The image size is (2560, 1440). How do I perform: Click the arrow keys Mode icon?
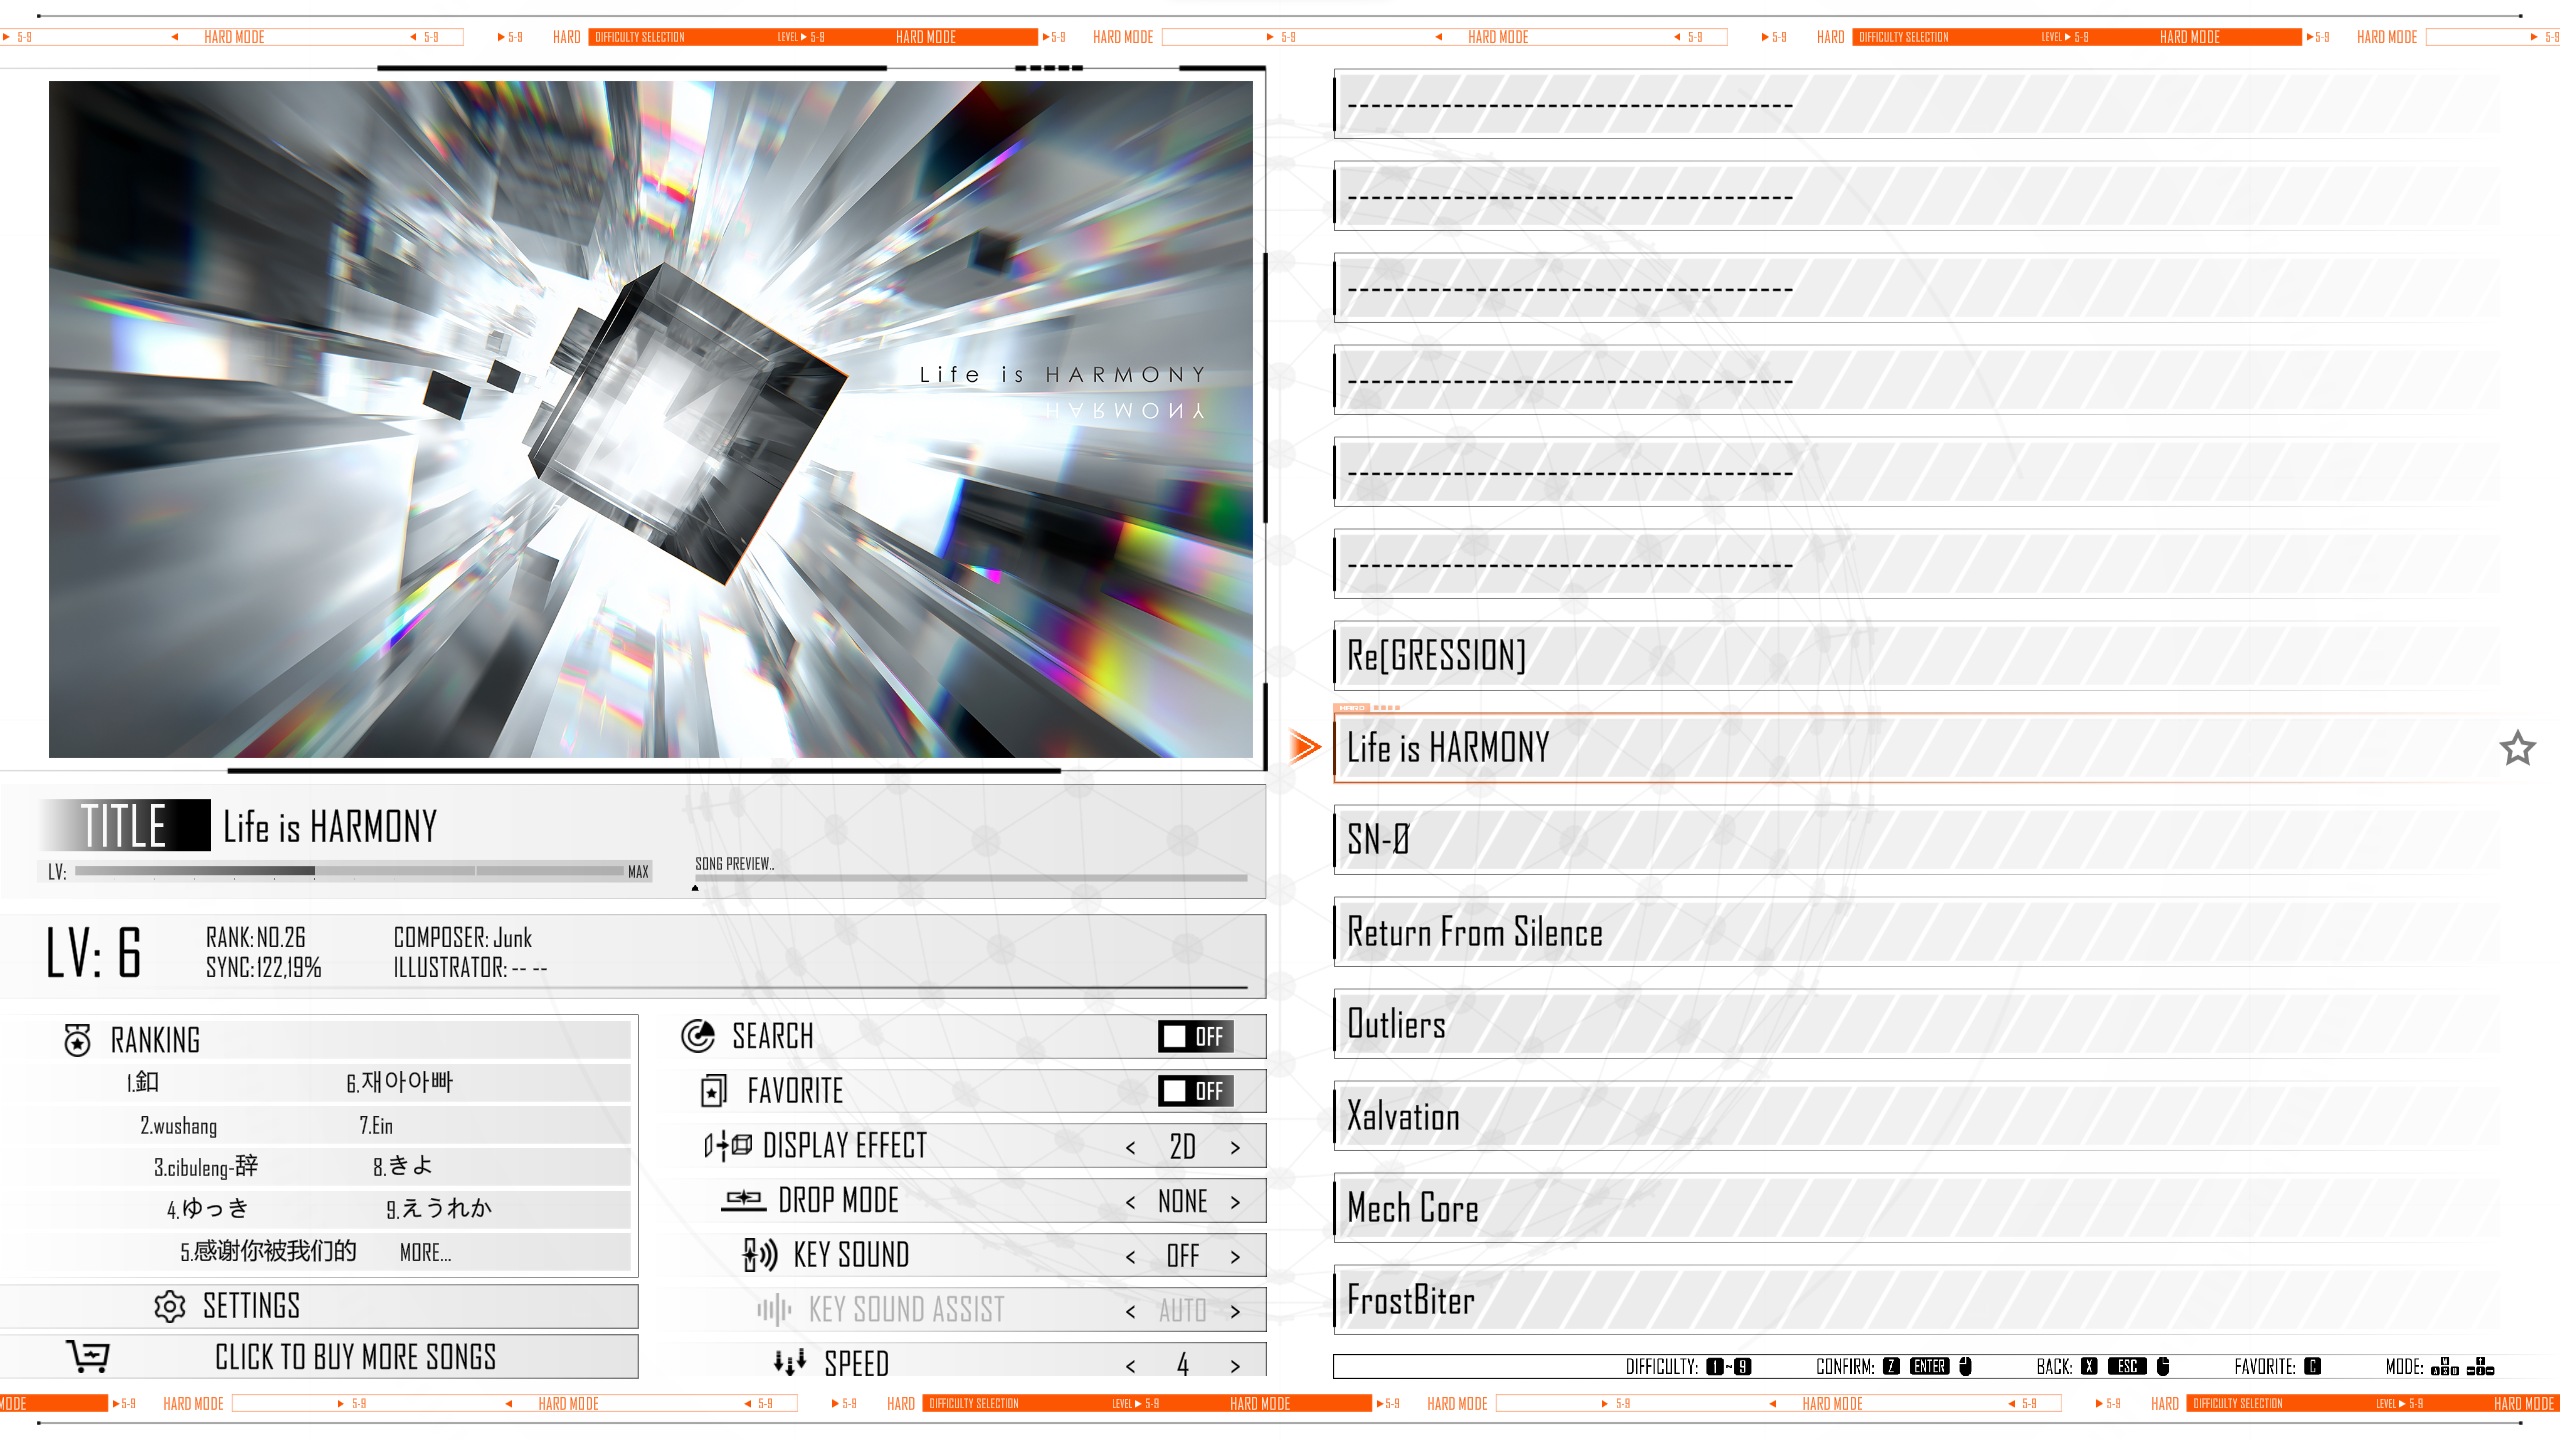coord(2481,1367)
